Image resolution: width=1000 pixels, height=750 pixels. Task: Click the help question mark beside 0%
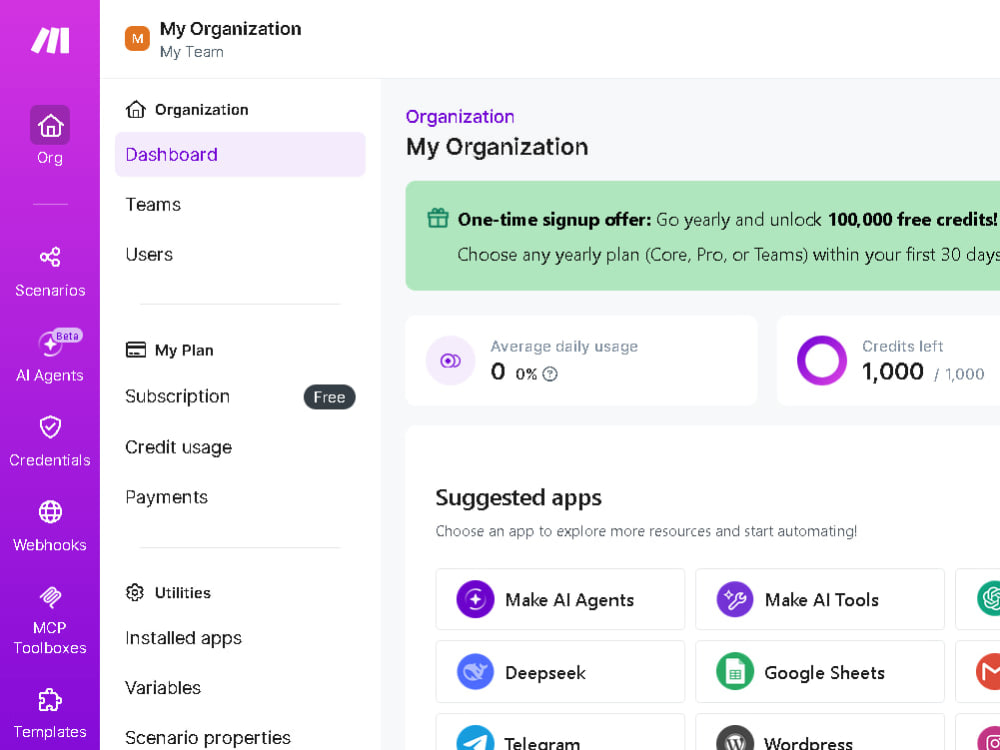[x=550, y=374]
